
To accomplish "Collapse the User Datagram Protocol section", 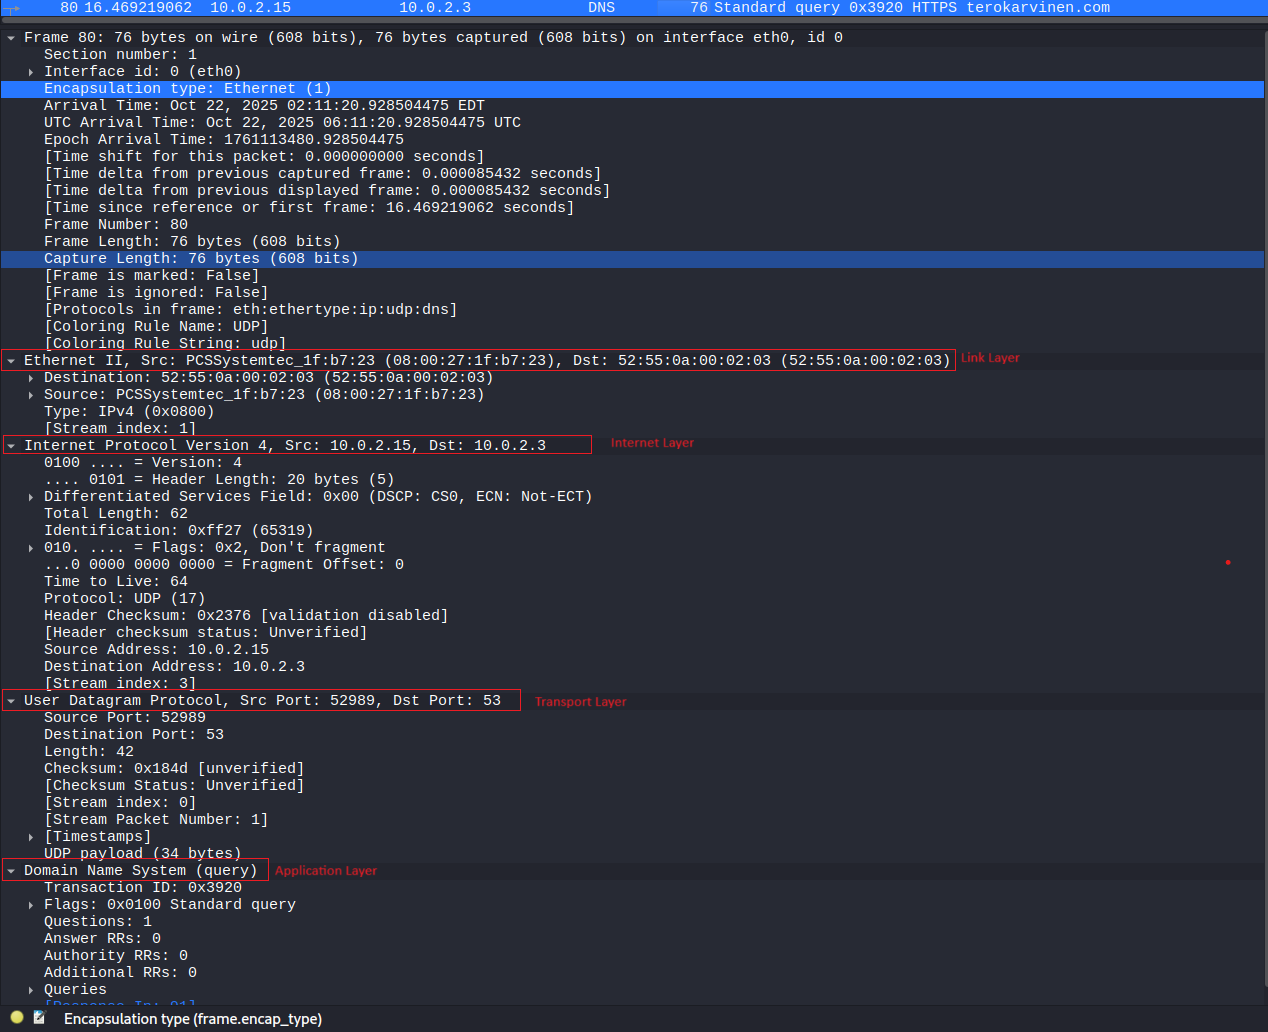I will pyautogui.click(x=11, y=701).
